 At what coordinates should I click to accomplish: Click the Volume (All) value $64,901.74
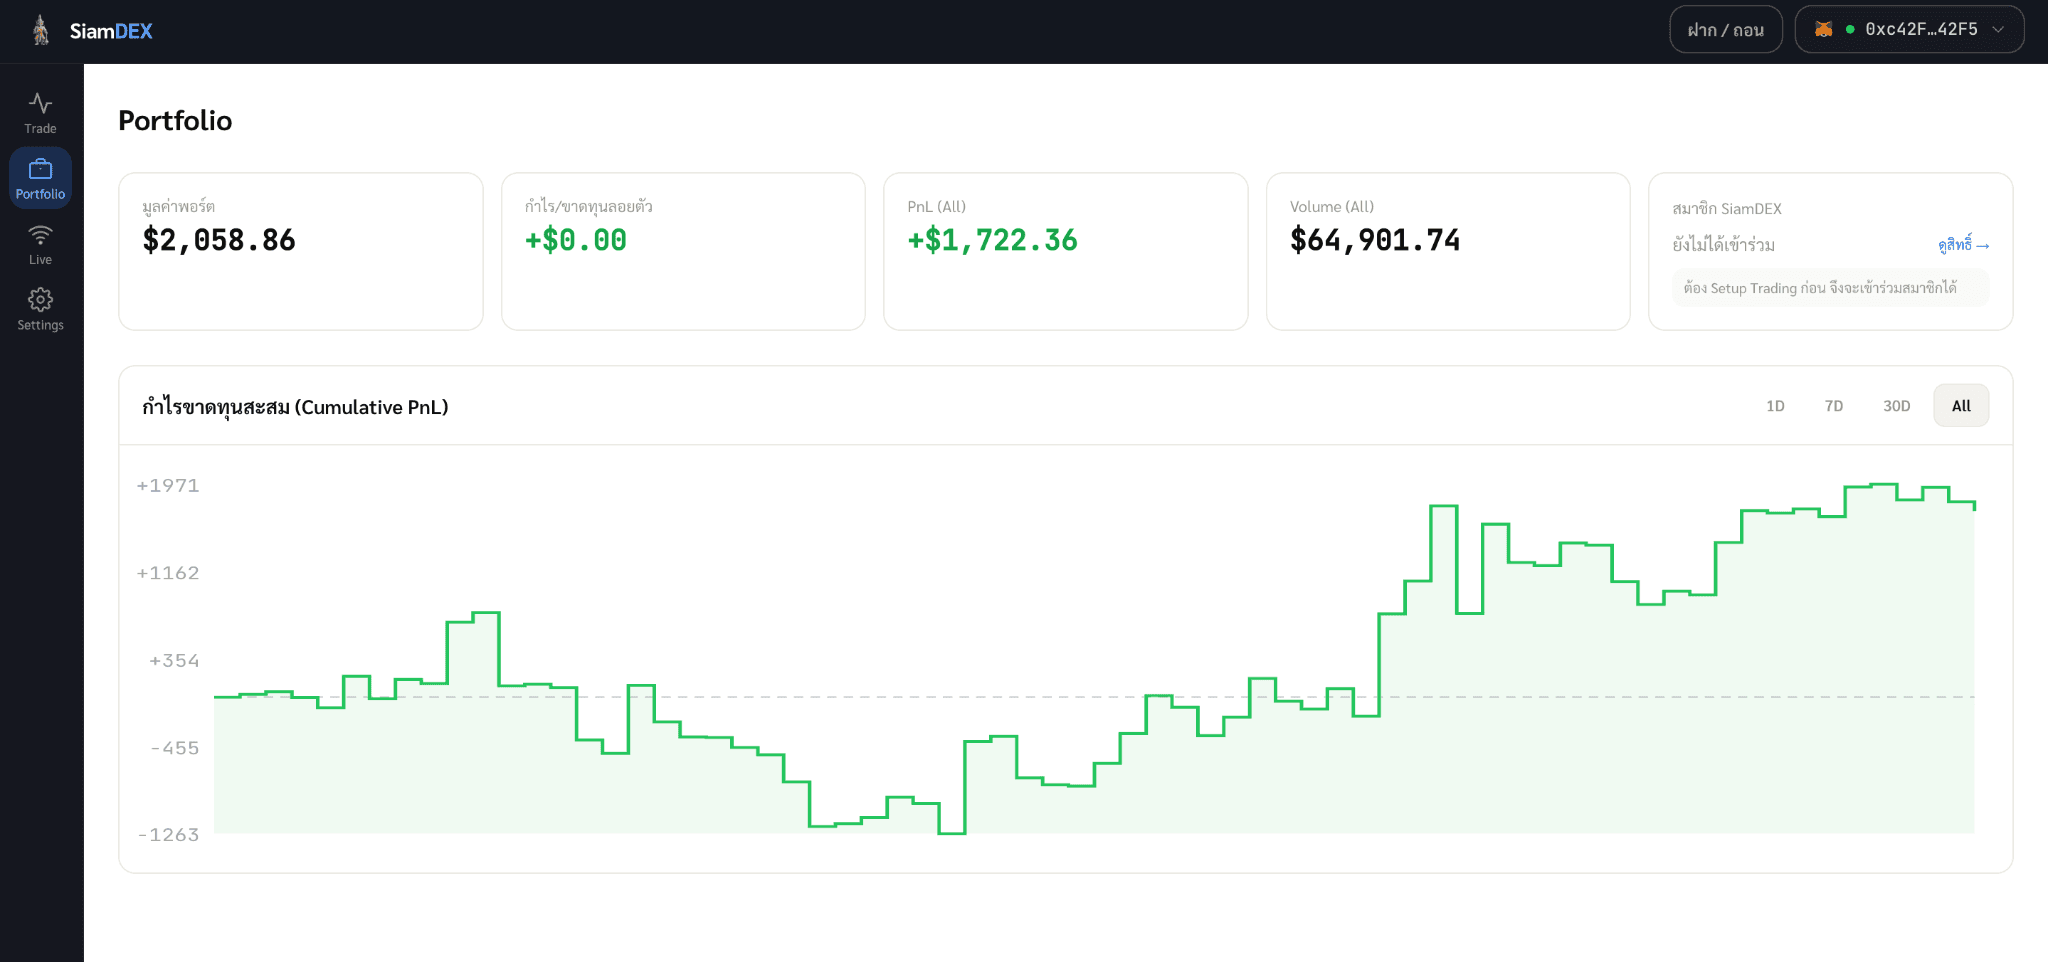pyautogui.click(x=1375, y=240)
